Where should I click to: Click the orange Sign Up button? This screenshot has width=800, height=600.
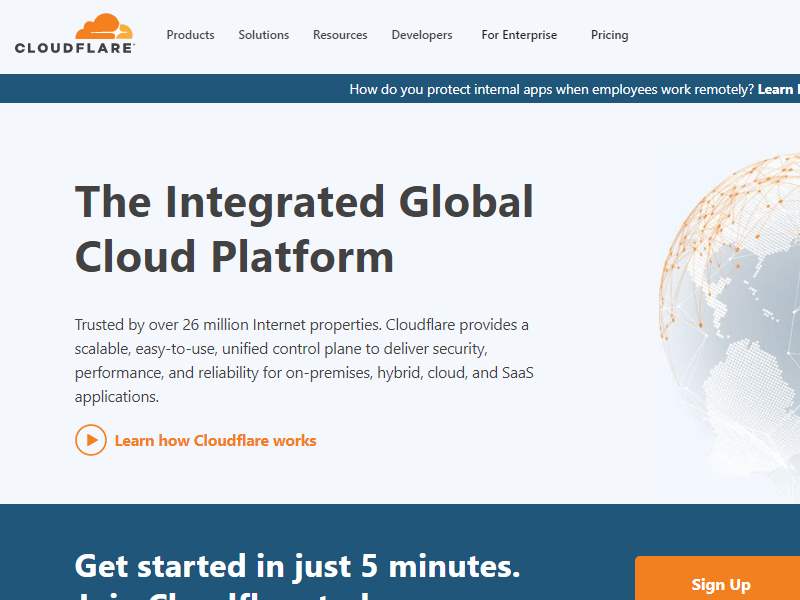pyautogui.click(x=717, y=578)
